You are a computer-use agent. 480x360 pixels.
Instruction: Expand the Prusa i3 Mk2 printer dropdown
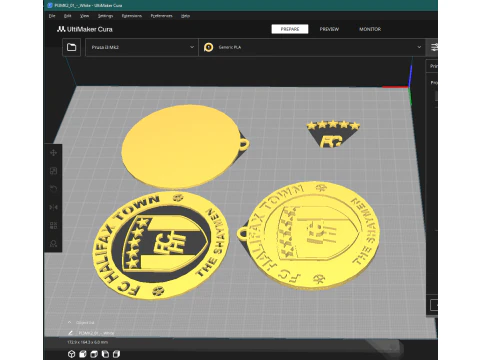coord(142,47)
